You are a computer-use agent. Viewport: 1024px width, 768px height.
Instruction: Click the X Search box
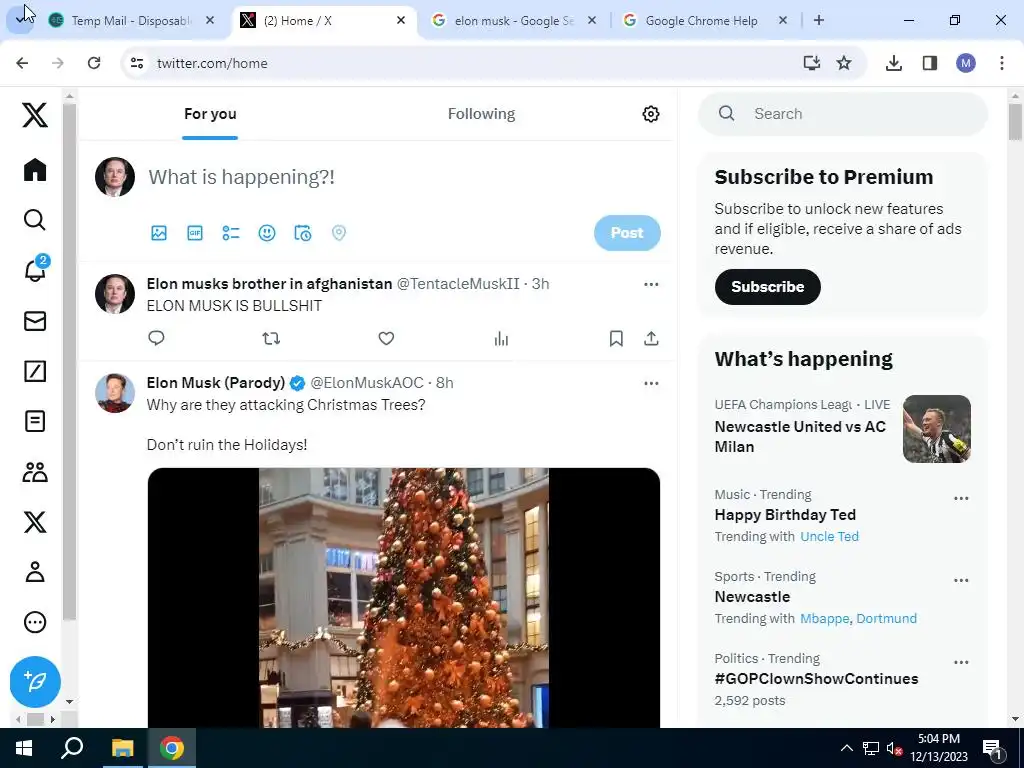click(x=843, y=114)
